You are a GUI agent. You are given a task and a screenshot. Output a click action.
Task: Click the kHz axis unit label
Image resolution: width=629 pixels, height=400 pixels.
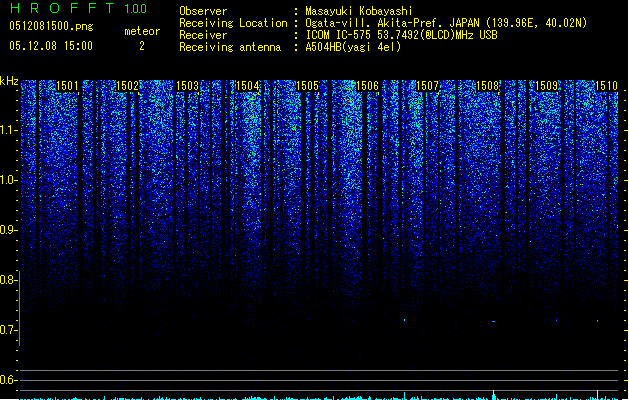(x=9, y=81)
